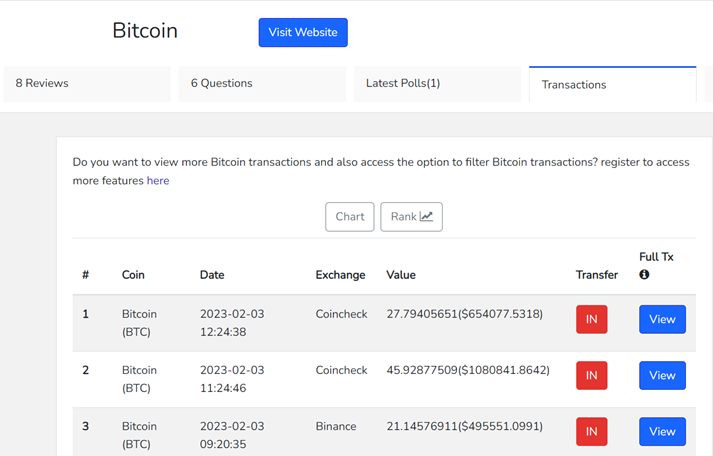Follow the 'here' registration link
The image size is (713, 456).
(x=158, y=180)
